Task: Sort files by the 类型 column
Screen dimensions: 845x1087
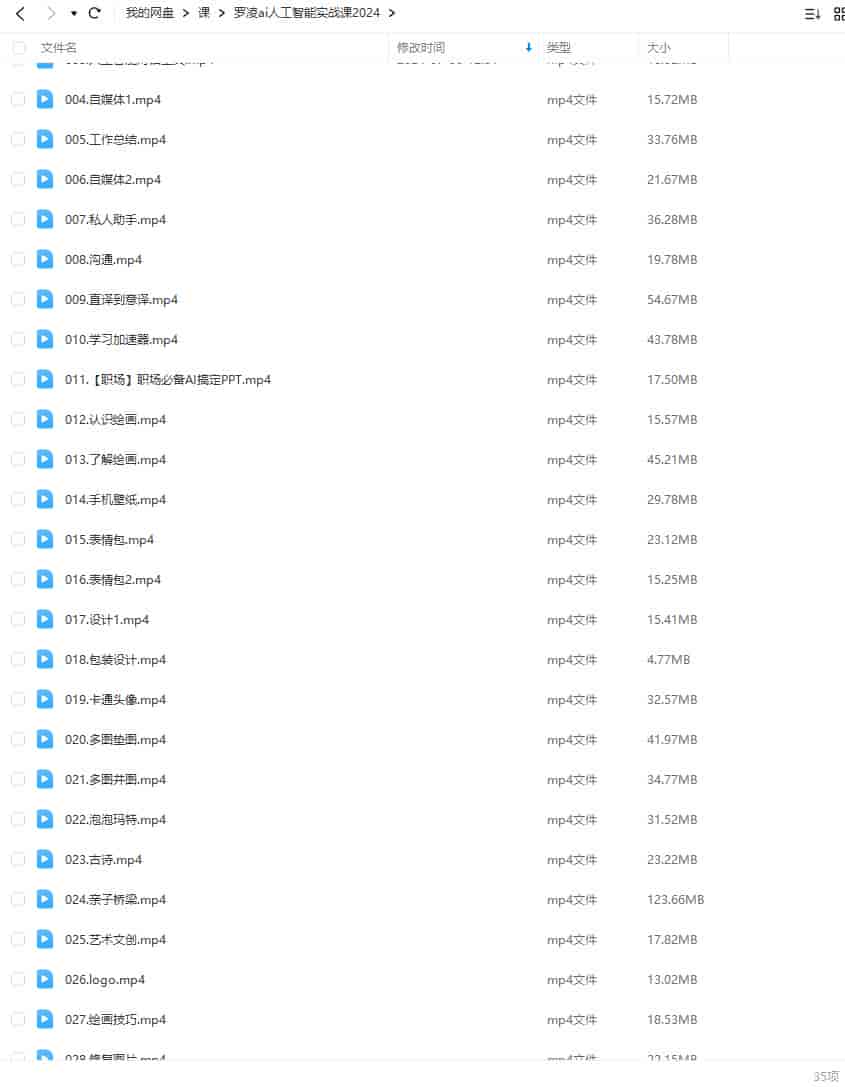Action: coord(559,47)
